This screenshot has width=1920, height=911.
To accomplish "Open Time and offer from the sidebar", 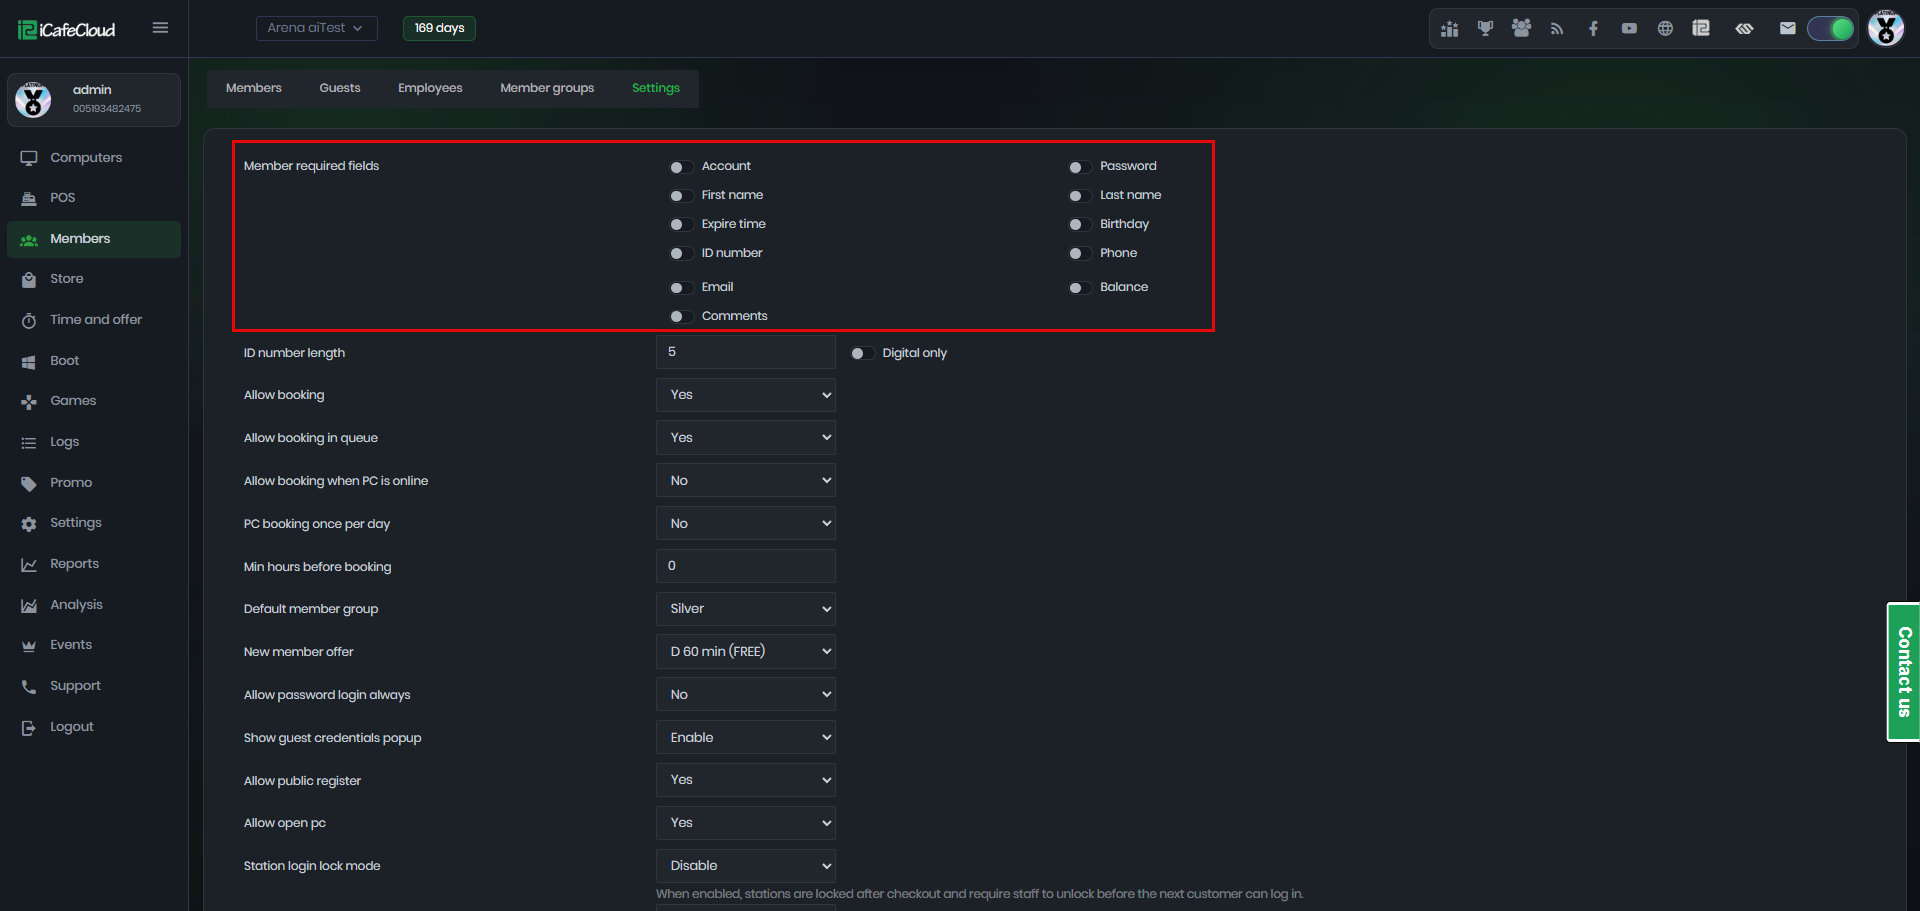I will [94, 320].
